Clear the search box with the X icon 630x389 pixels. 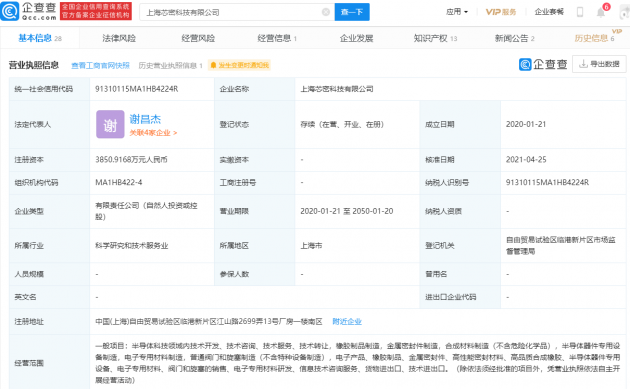click(326, 12)
